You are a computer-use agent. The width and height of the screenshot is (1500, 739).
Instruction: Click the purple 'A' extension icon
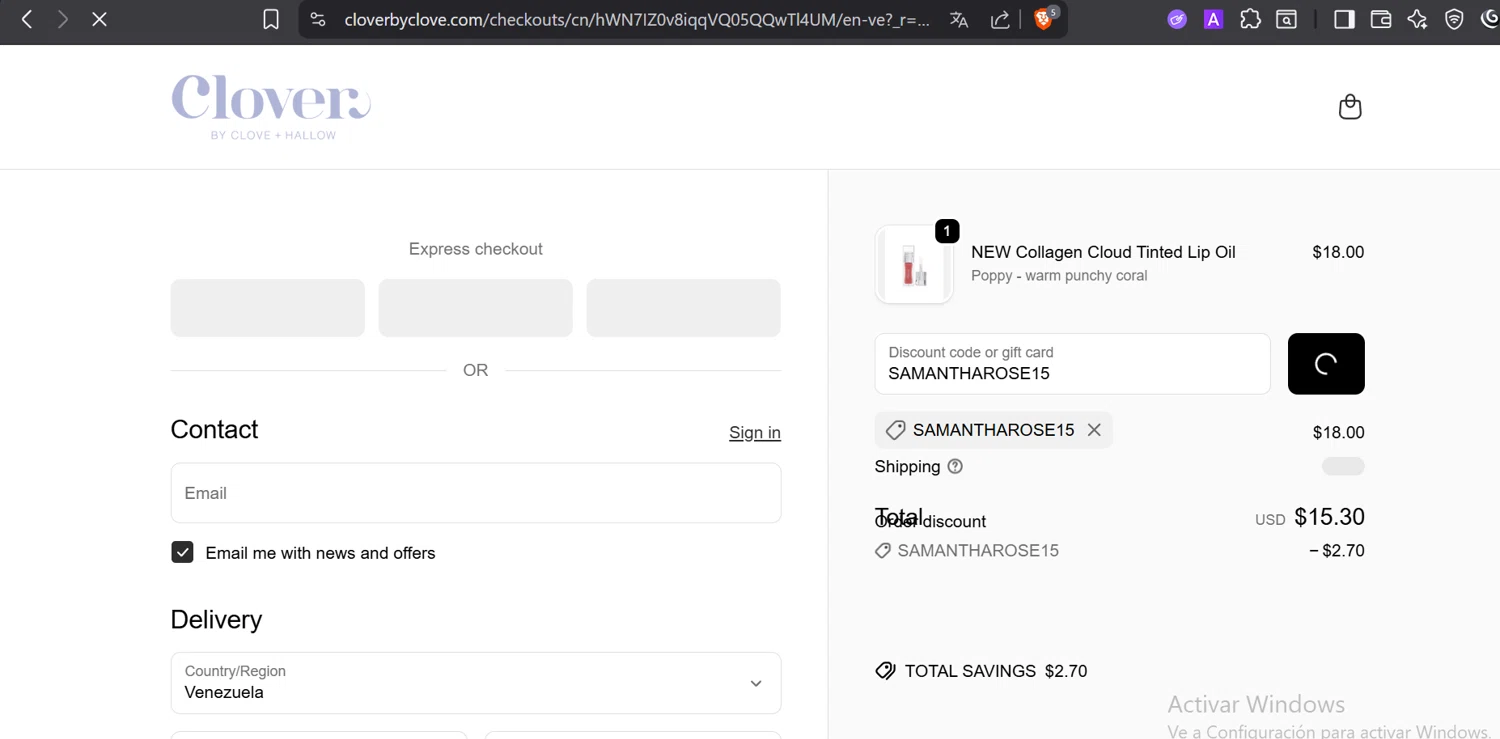(1213, 19)
